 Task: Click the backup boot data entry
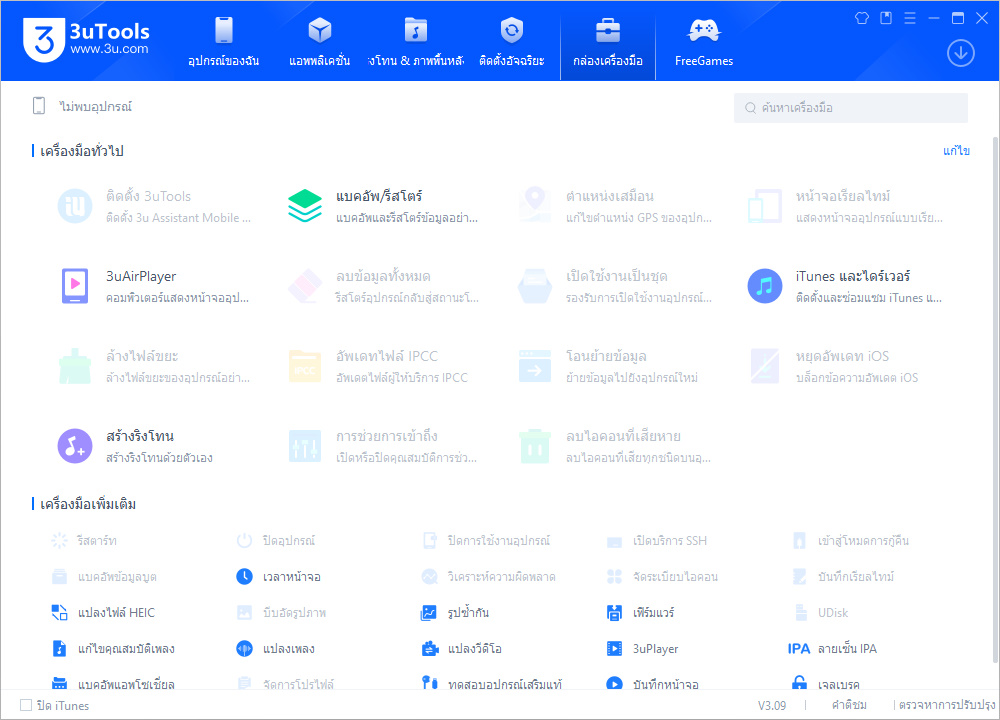pyautogui.click(x=104, y=577)
